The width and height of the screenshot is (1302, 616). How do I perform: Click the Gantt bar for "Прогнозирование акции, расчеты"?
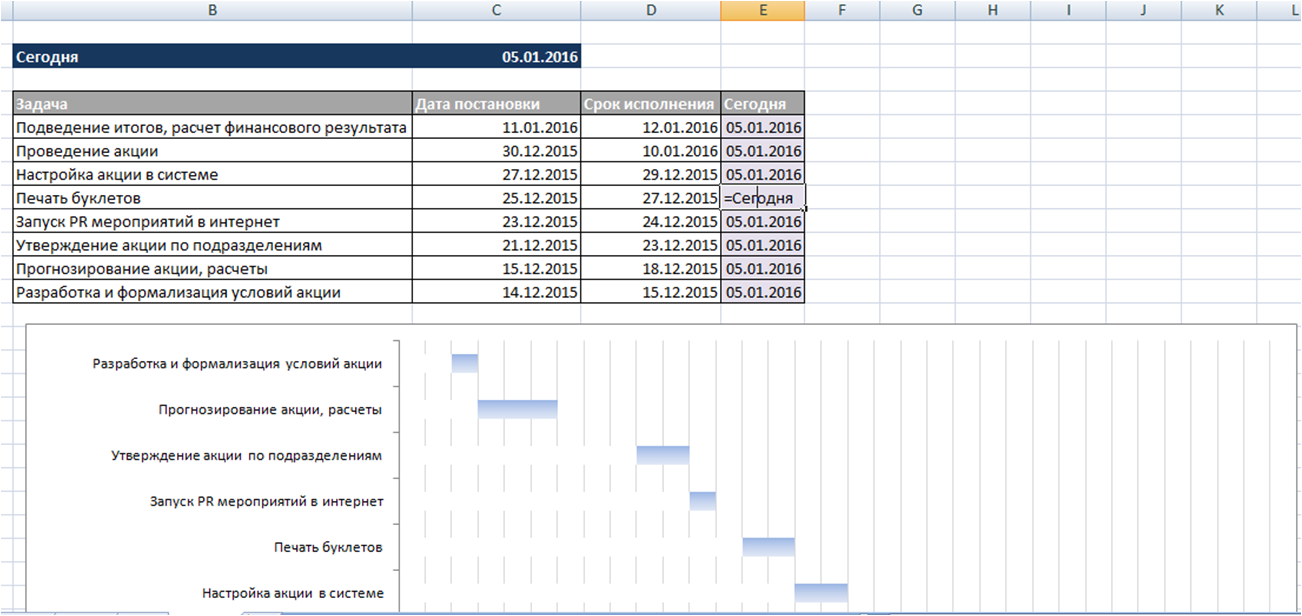(x=517, y=409)
